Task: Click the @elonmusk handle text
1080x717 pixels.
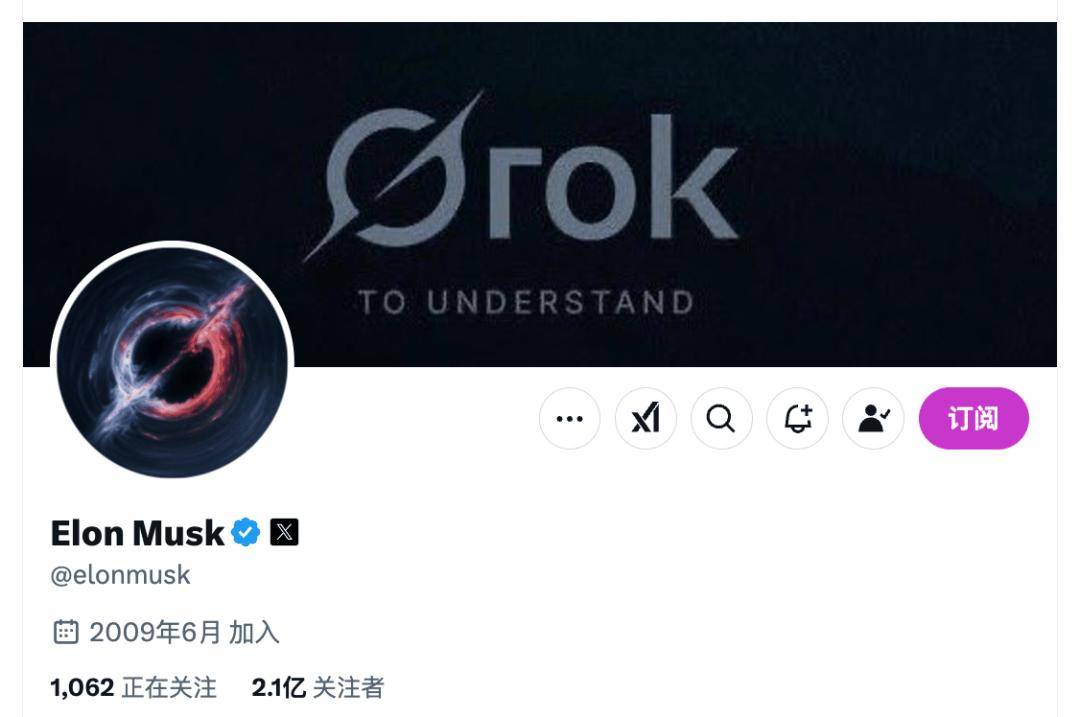Action: coord(121,575)
